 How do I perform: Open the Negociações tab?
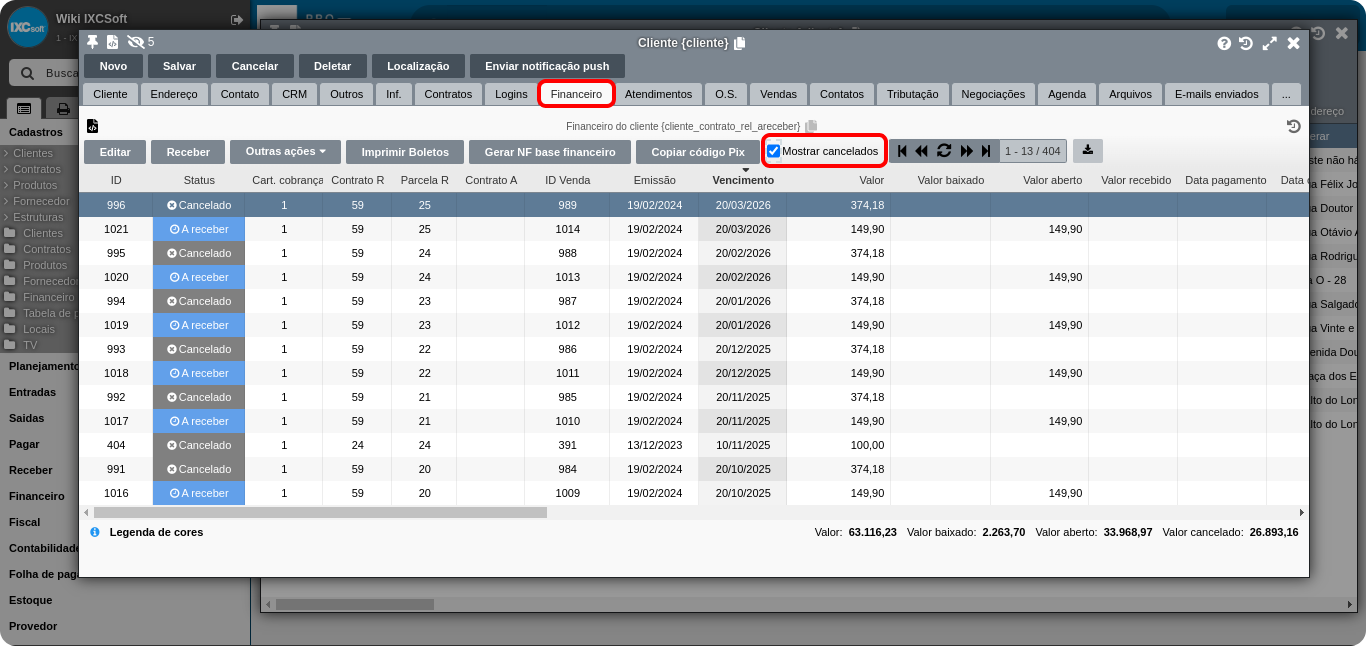click(993, 94)
